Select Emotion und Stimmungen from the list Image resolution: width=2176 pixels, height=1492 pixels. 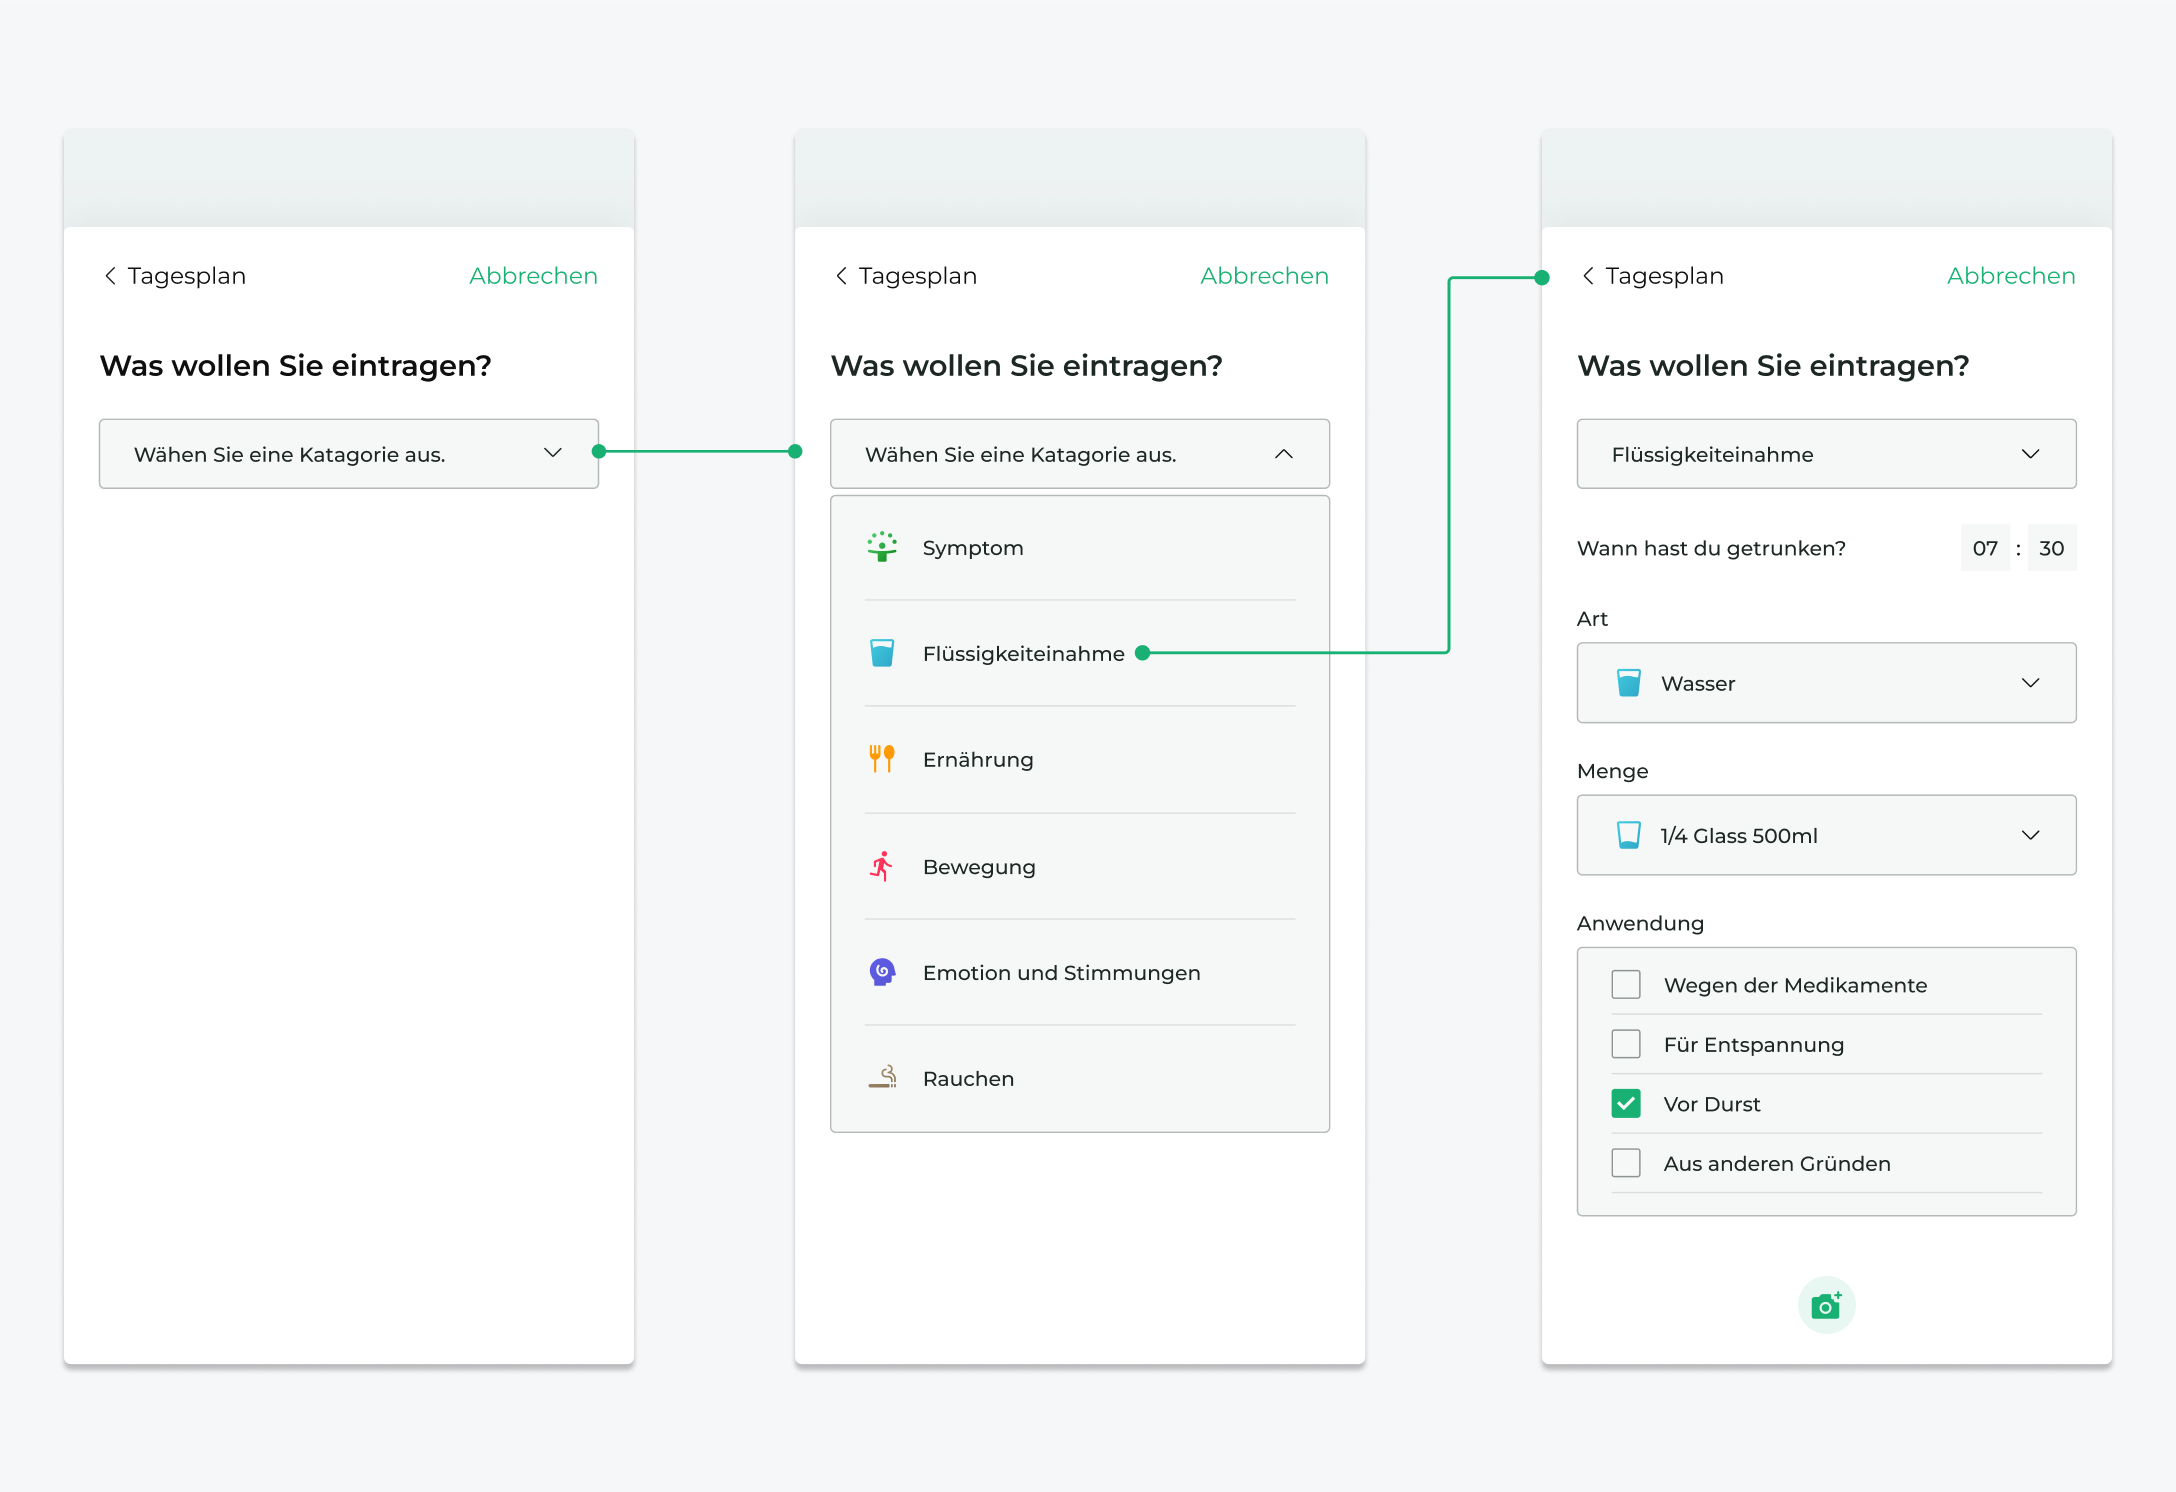point(1061,972)
